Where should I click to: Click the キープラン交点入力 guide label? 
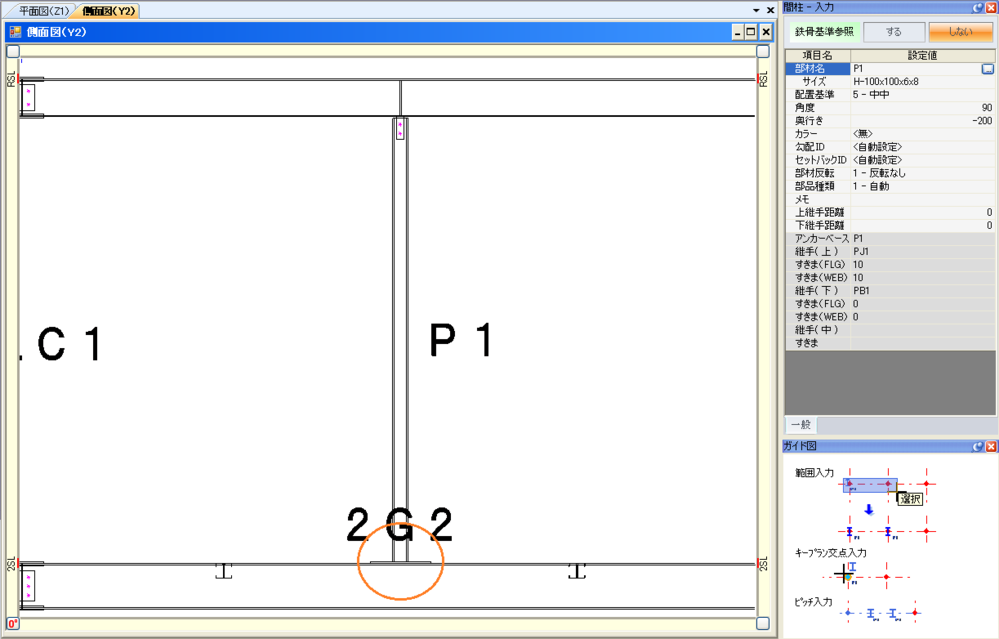click(x=831, y=553)
